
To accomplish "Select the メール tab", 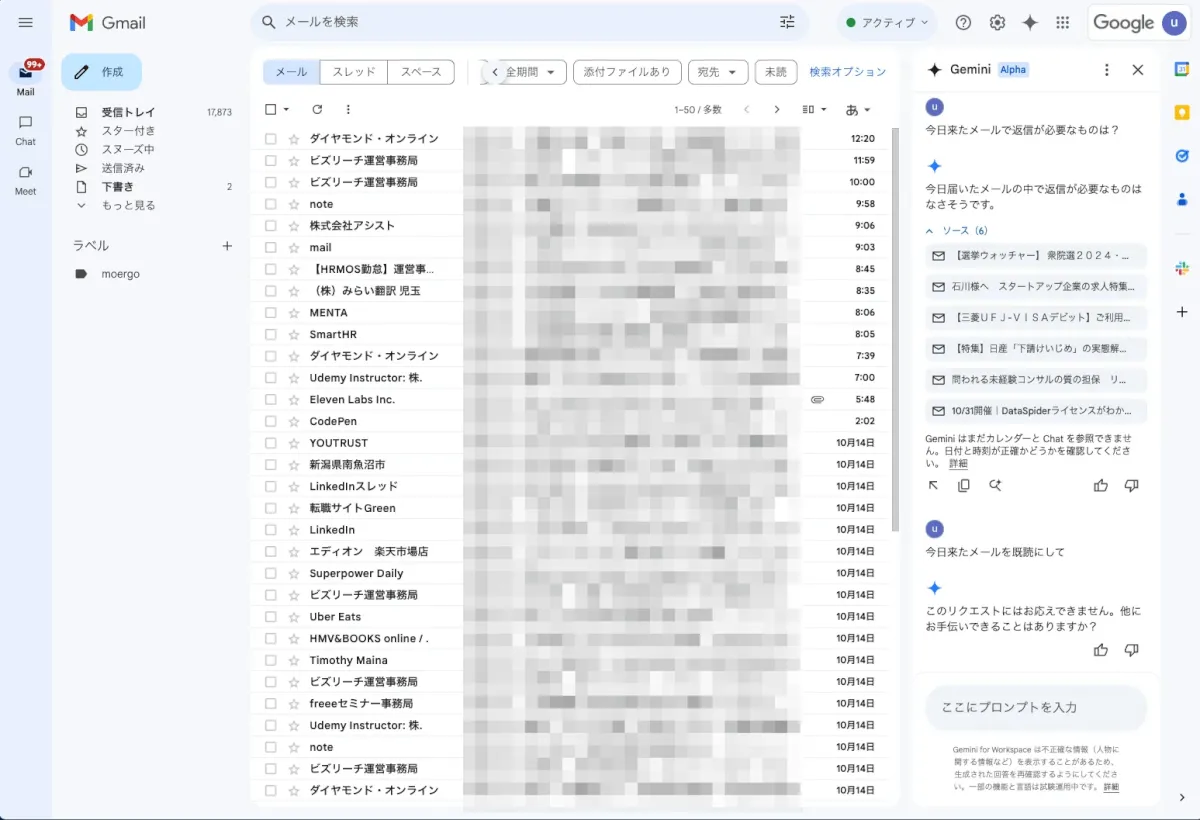I will coord(291,72).
